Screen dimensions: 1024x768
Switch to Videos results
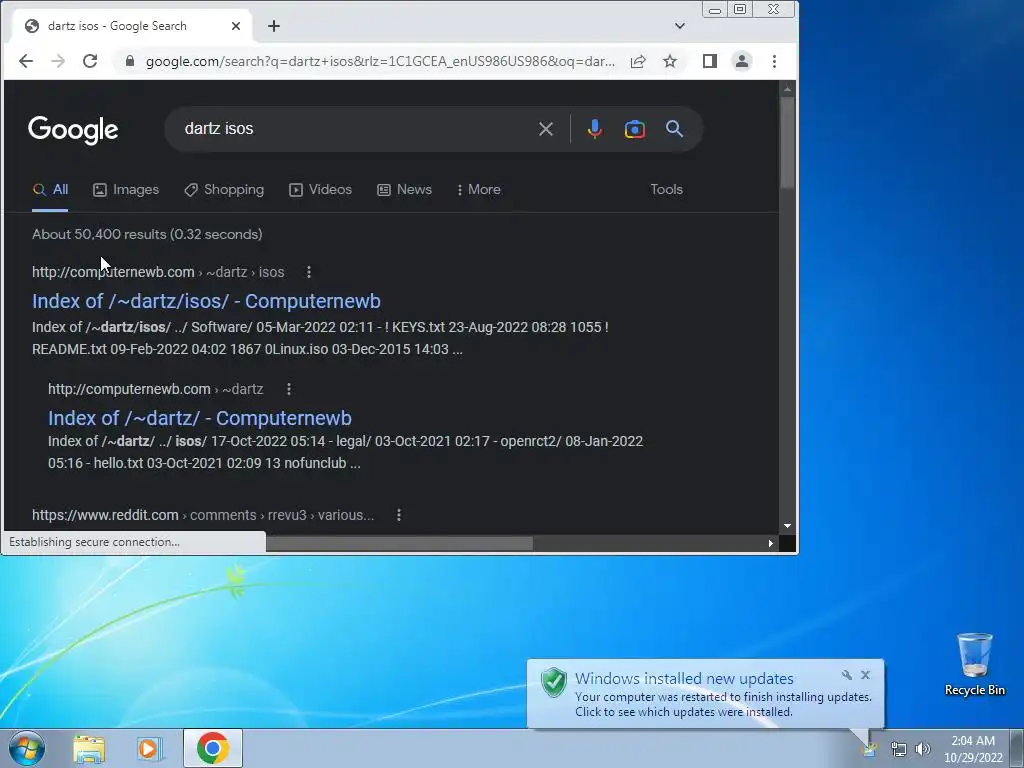tap(320, 189)
